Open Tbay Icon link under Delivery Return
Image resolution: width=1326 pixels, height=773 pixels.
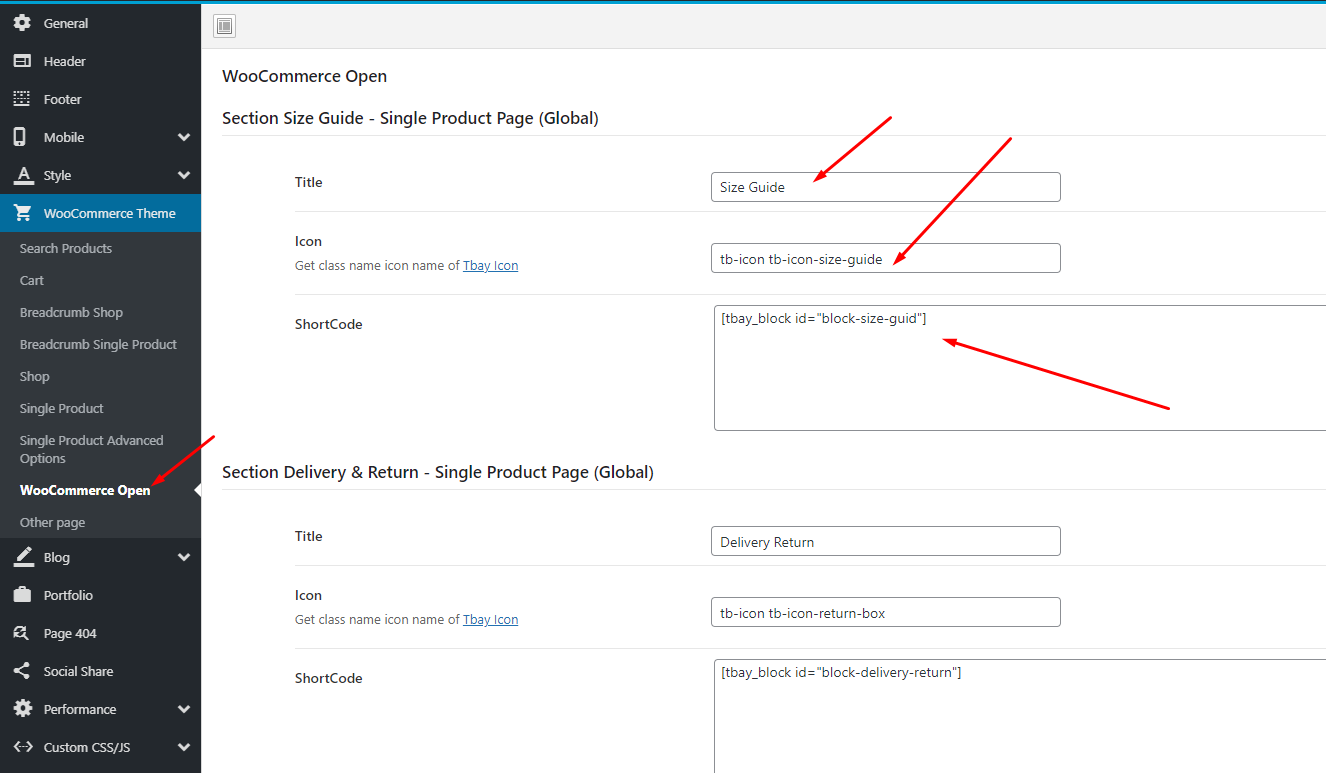click(x=490, y=620)
